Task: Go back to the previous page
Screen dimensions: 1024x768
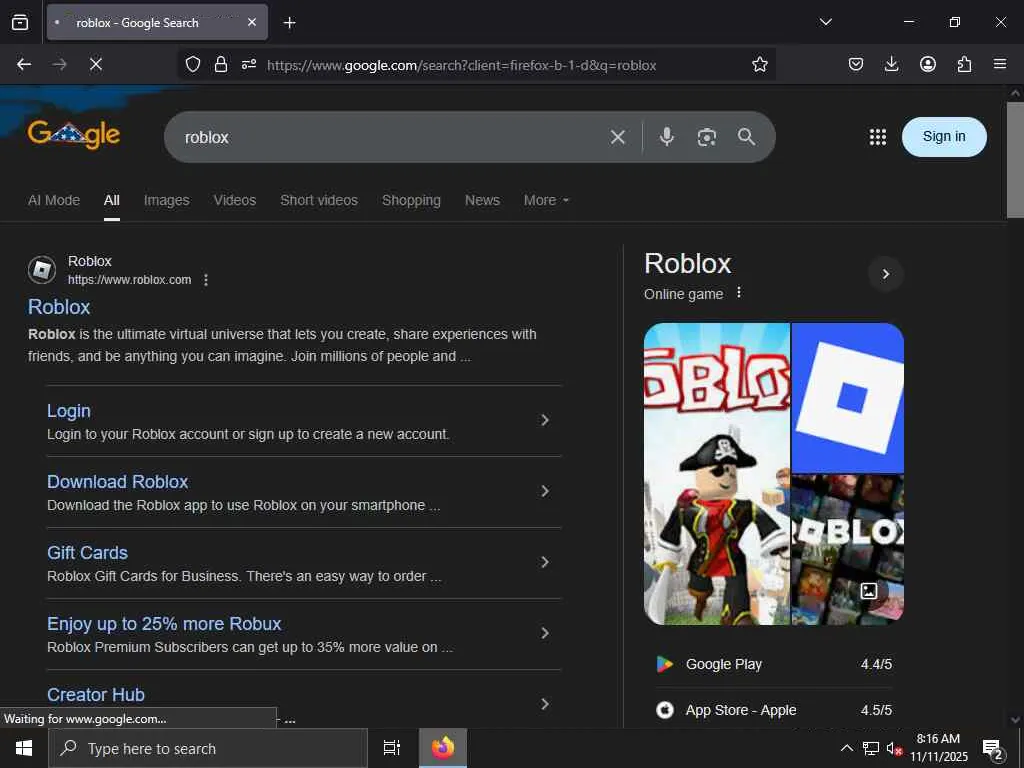Action: pyautogui.click(x=24, y=64)
